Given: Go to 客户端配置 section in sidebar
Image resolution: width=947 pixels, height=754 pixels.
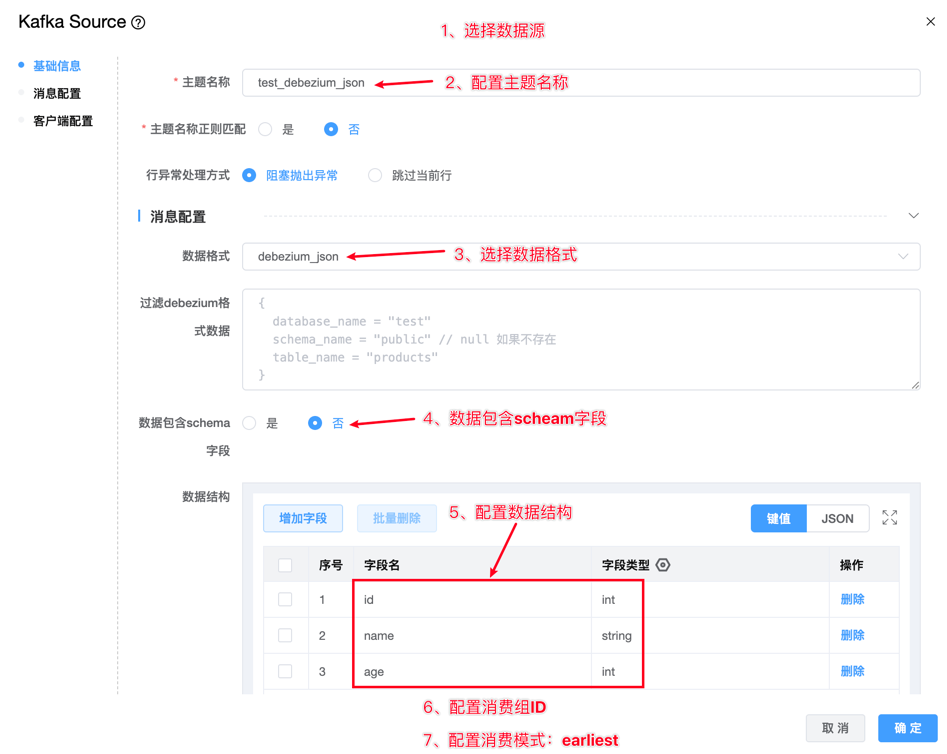Looking at the screenshot, I should click(x=63, y=121).
